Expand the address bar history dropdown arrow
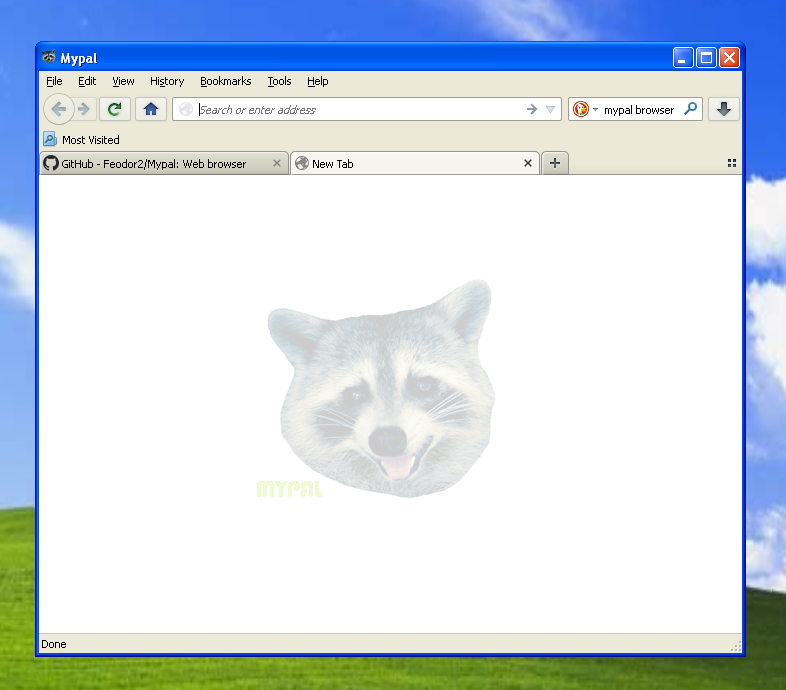786x690 pixels. click(550, 109)
